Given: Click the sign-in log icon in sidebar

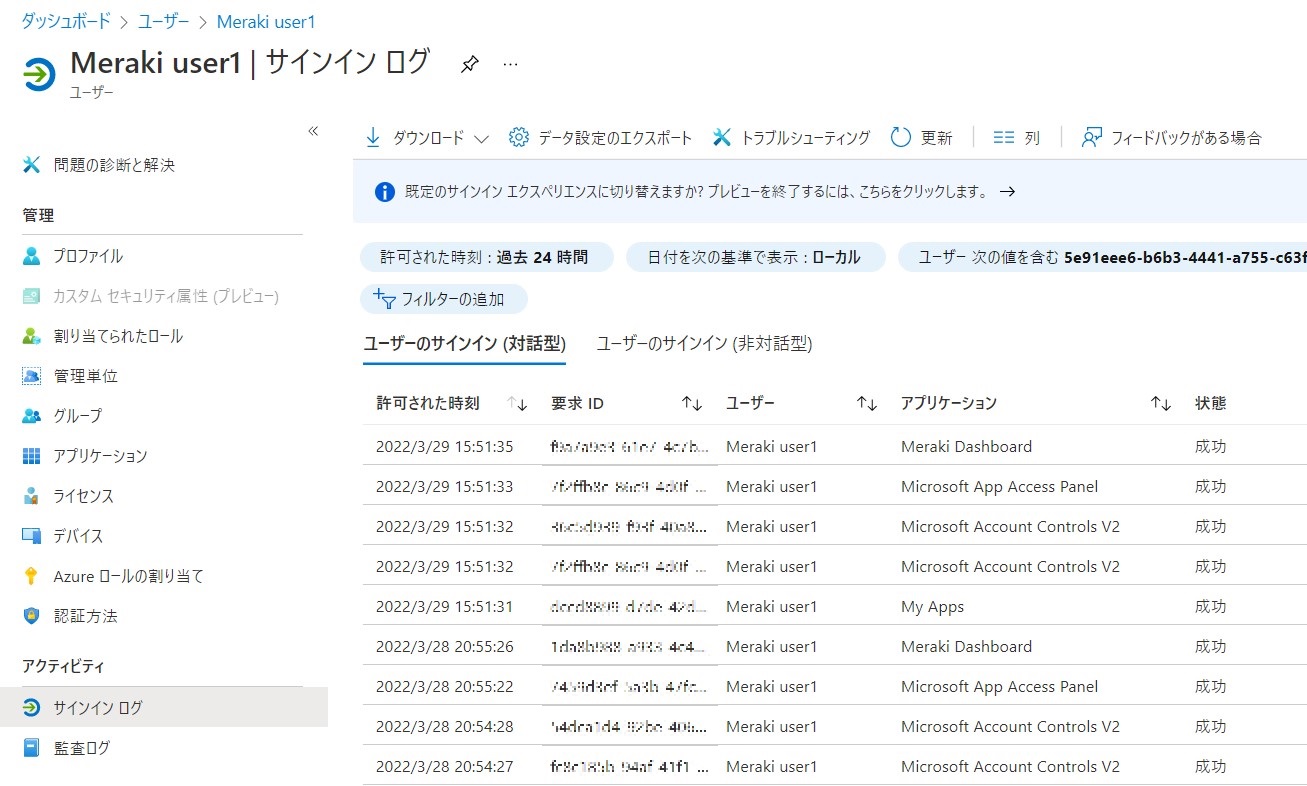Looking at the screenshot, I should (32, 708).
